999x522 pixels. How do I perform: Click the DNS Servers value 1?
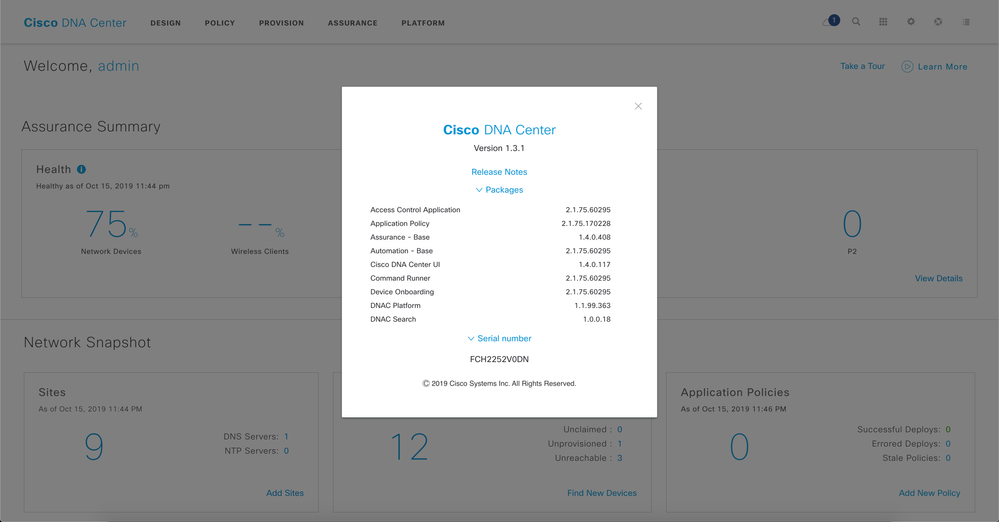coord(286,437)
